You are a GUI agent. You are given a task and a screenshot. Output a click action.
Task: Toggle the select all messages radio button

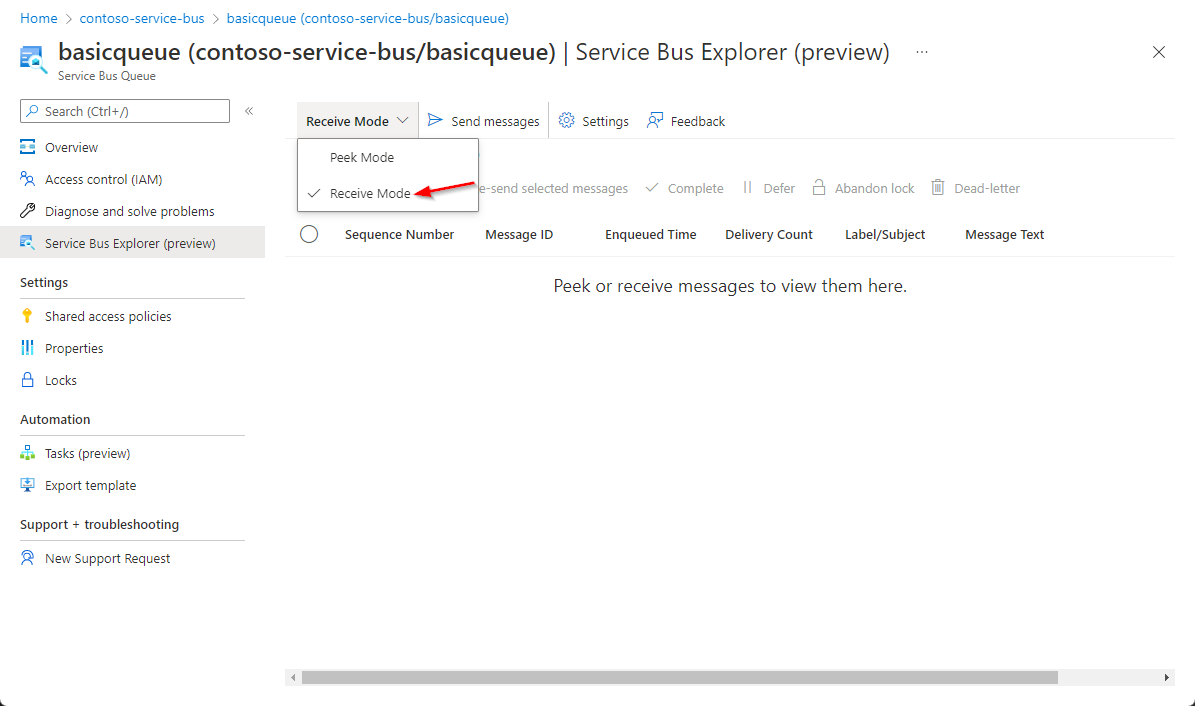point(309,234)
